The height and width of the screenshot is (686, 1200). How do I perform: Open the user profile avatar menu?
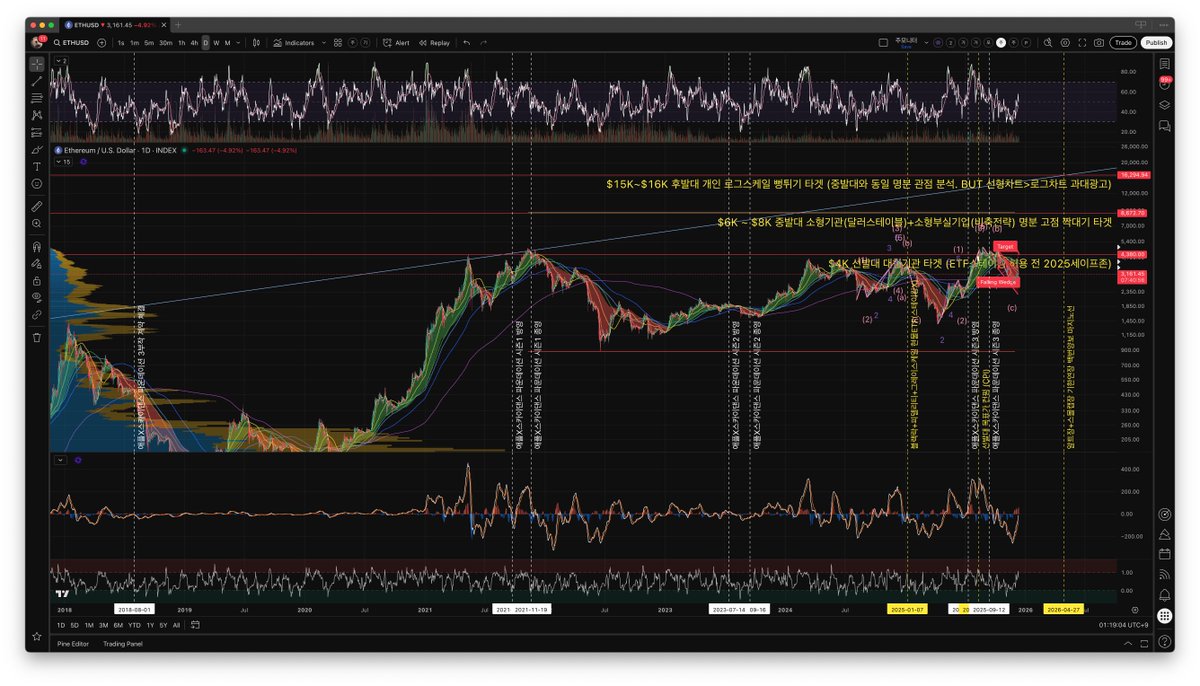(x=37, y=42)
